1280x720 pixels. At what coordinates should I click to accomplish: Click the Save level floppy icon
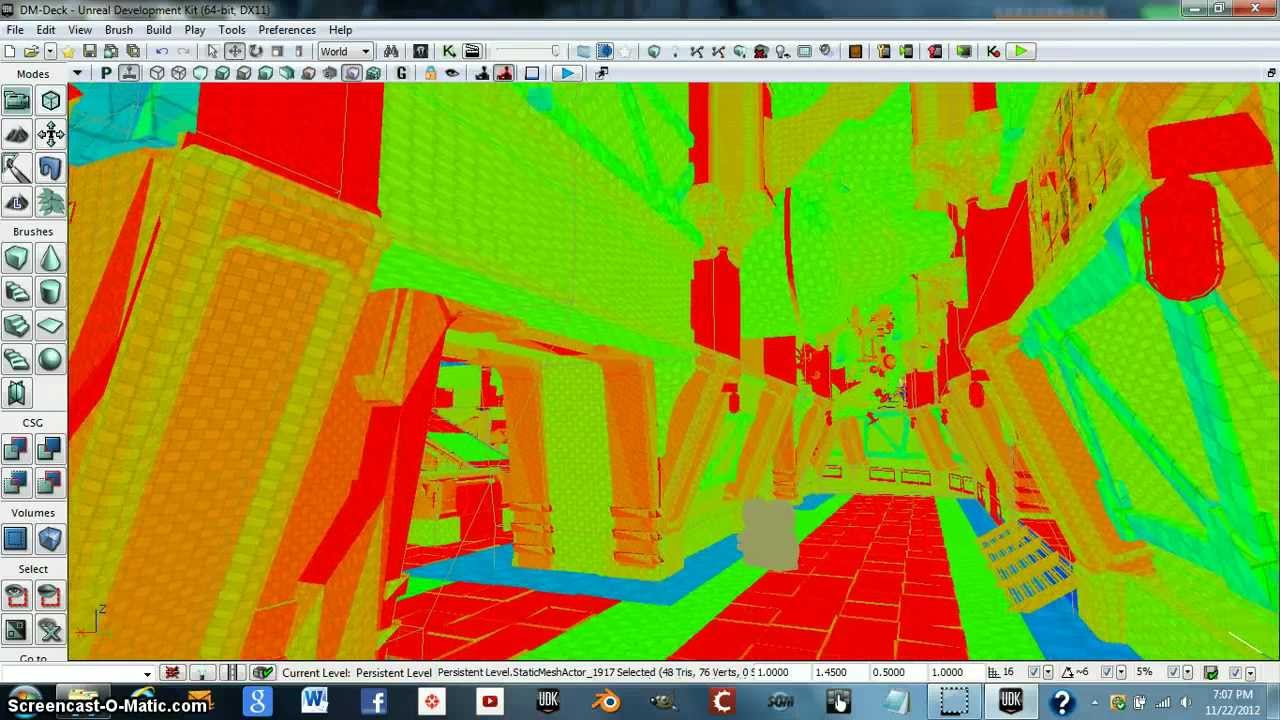point(90,51)
